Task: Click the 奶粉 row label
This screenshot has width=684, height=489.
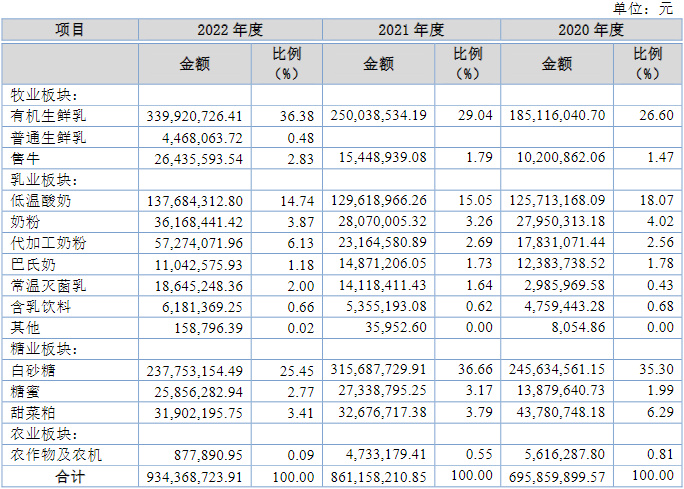Action: tap(25, 222)
